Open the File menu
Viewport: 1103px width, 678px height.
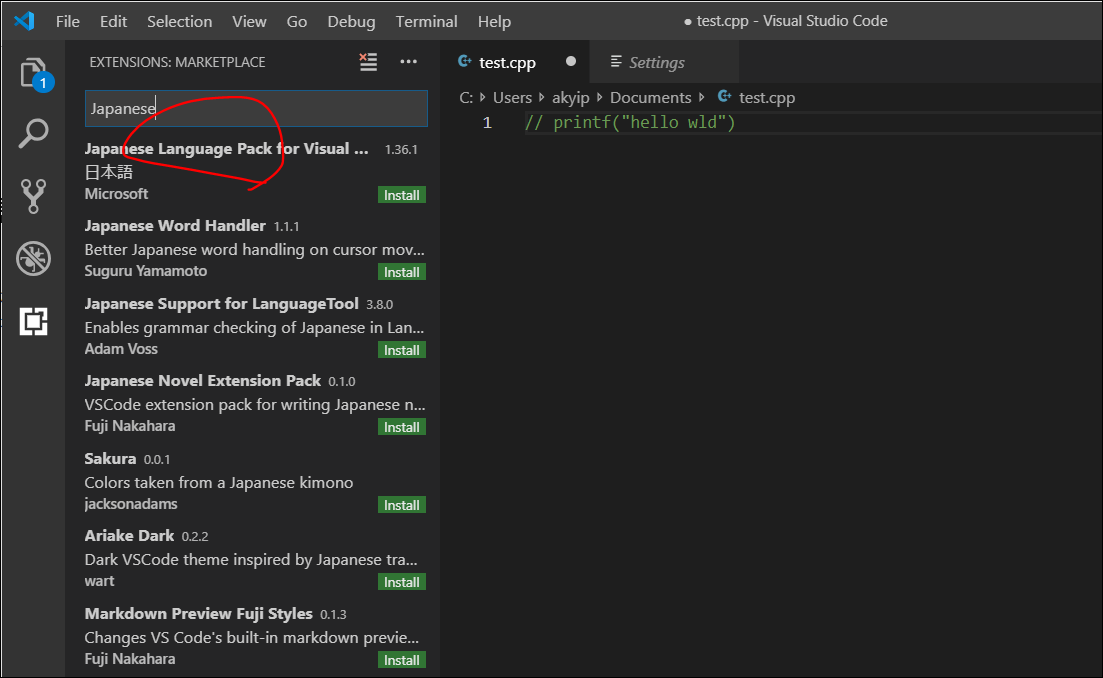point(68,21)
